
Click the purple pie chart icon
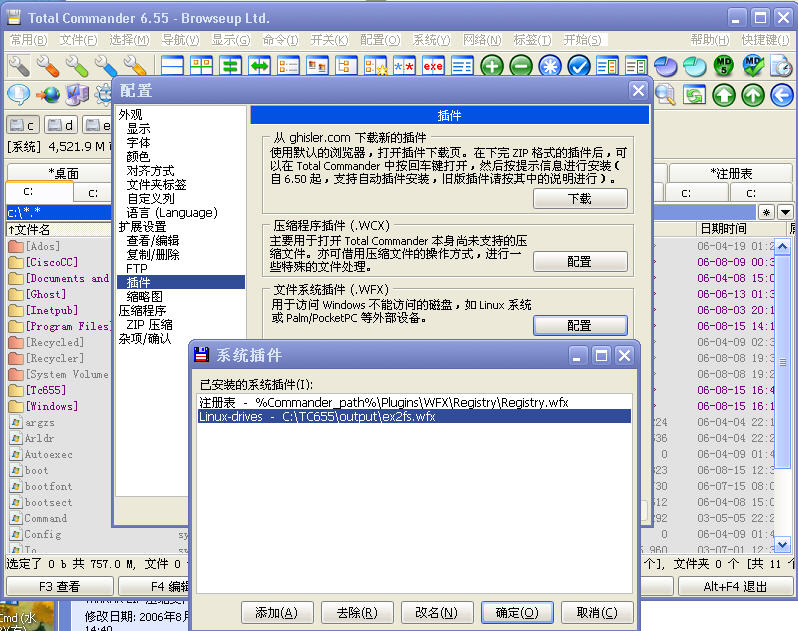pos(666,66)
